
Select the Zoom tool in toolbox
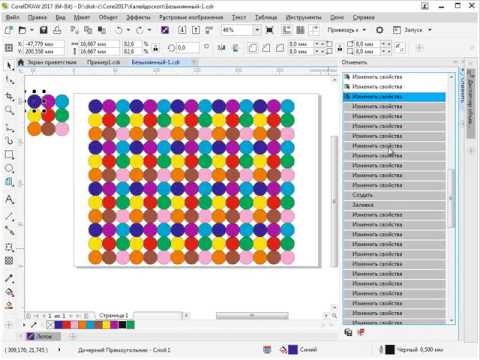pyautogui.click(x=9, y=110)
